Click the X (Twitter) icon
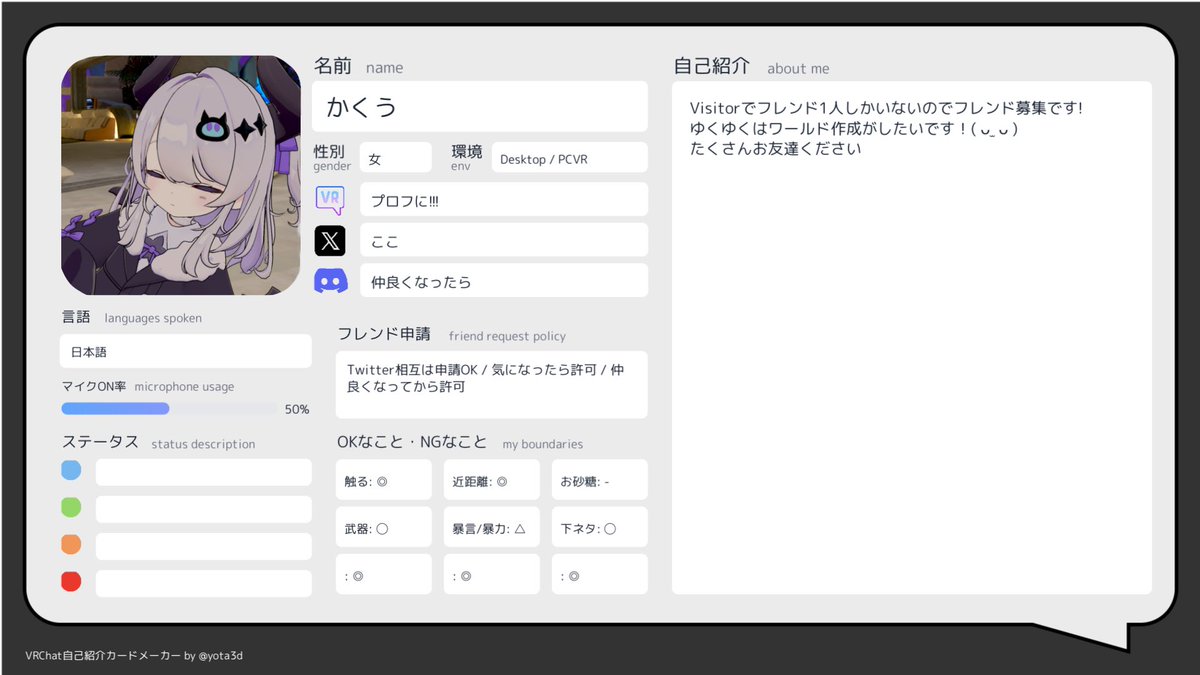This screenshot has width=1200, height=675. [x=330, y=240]
